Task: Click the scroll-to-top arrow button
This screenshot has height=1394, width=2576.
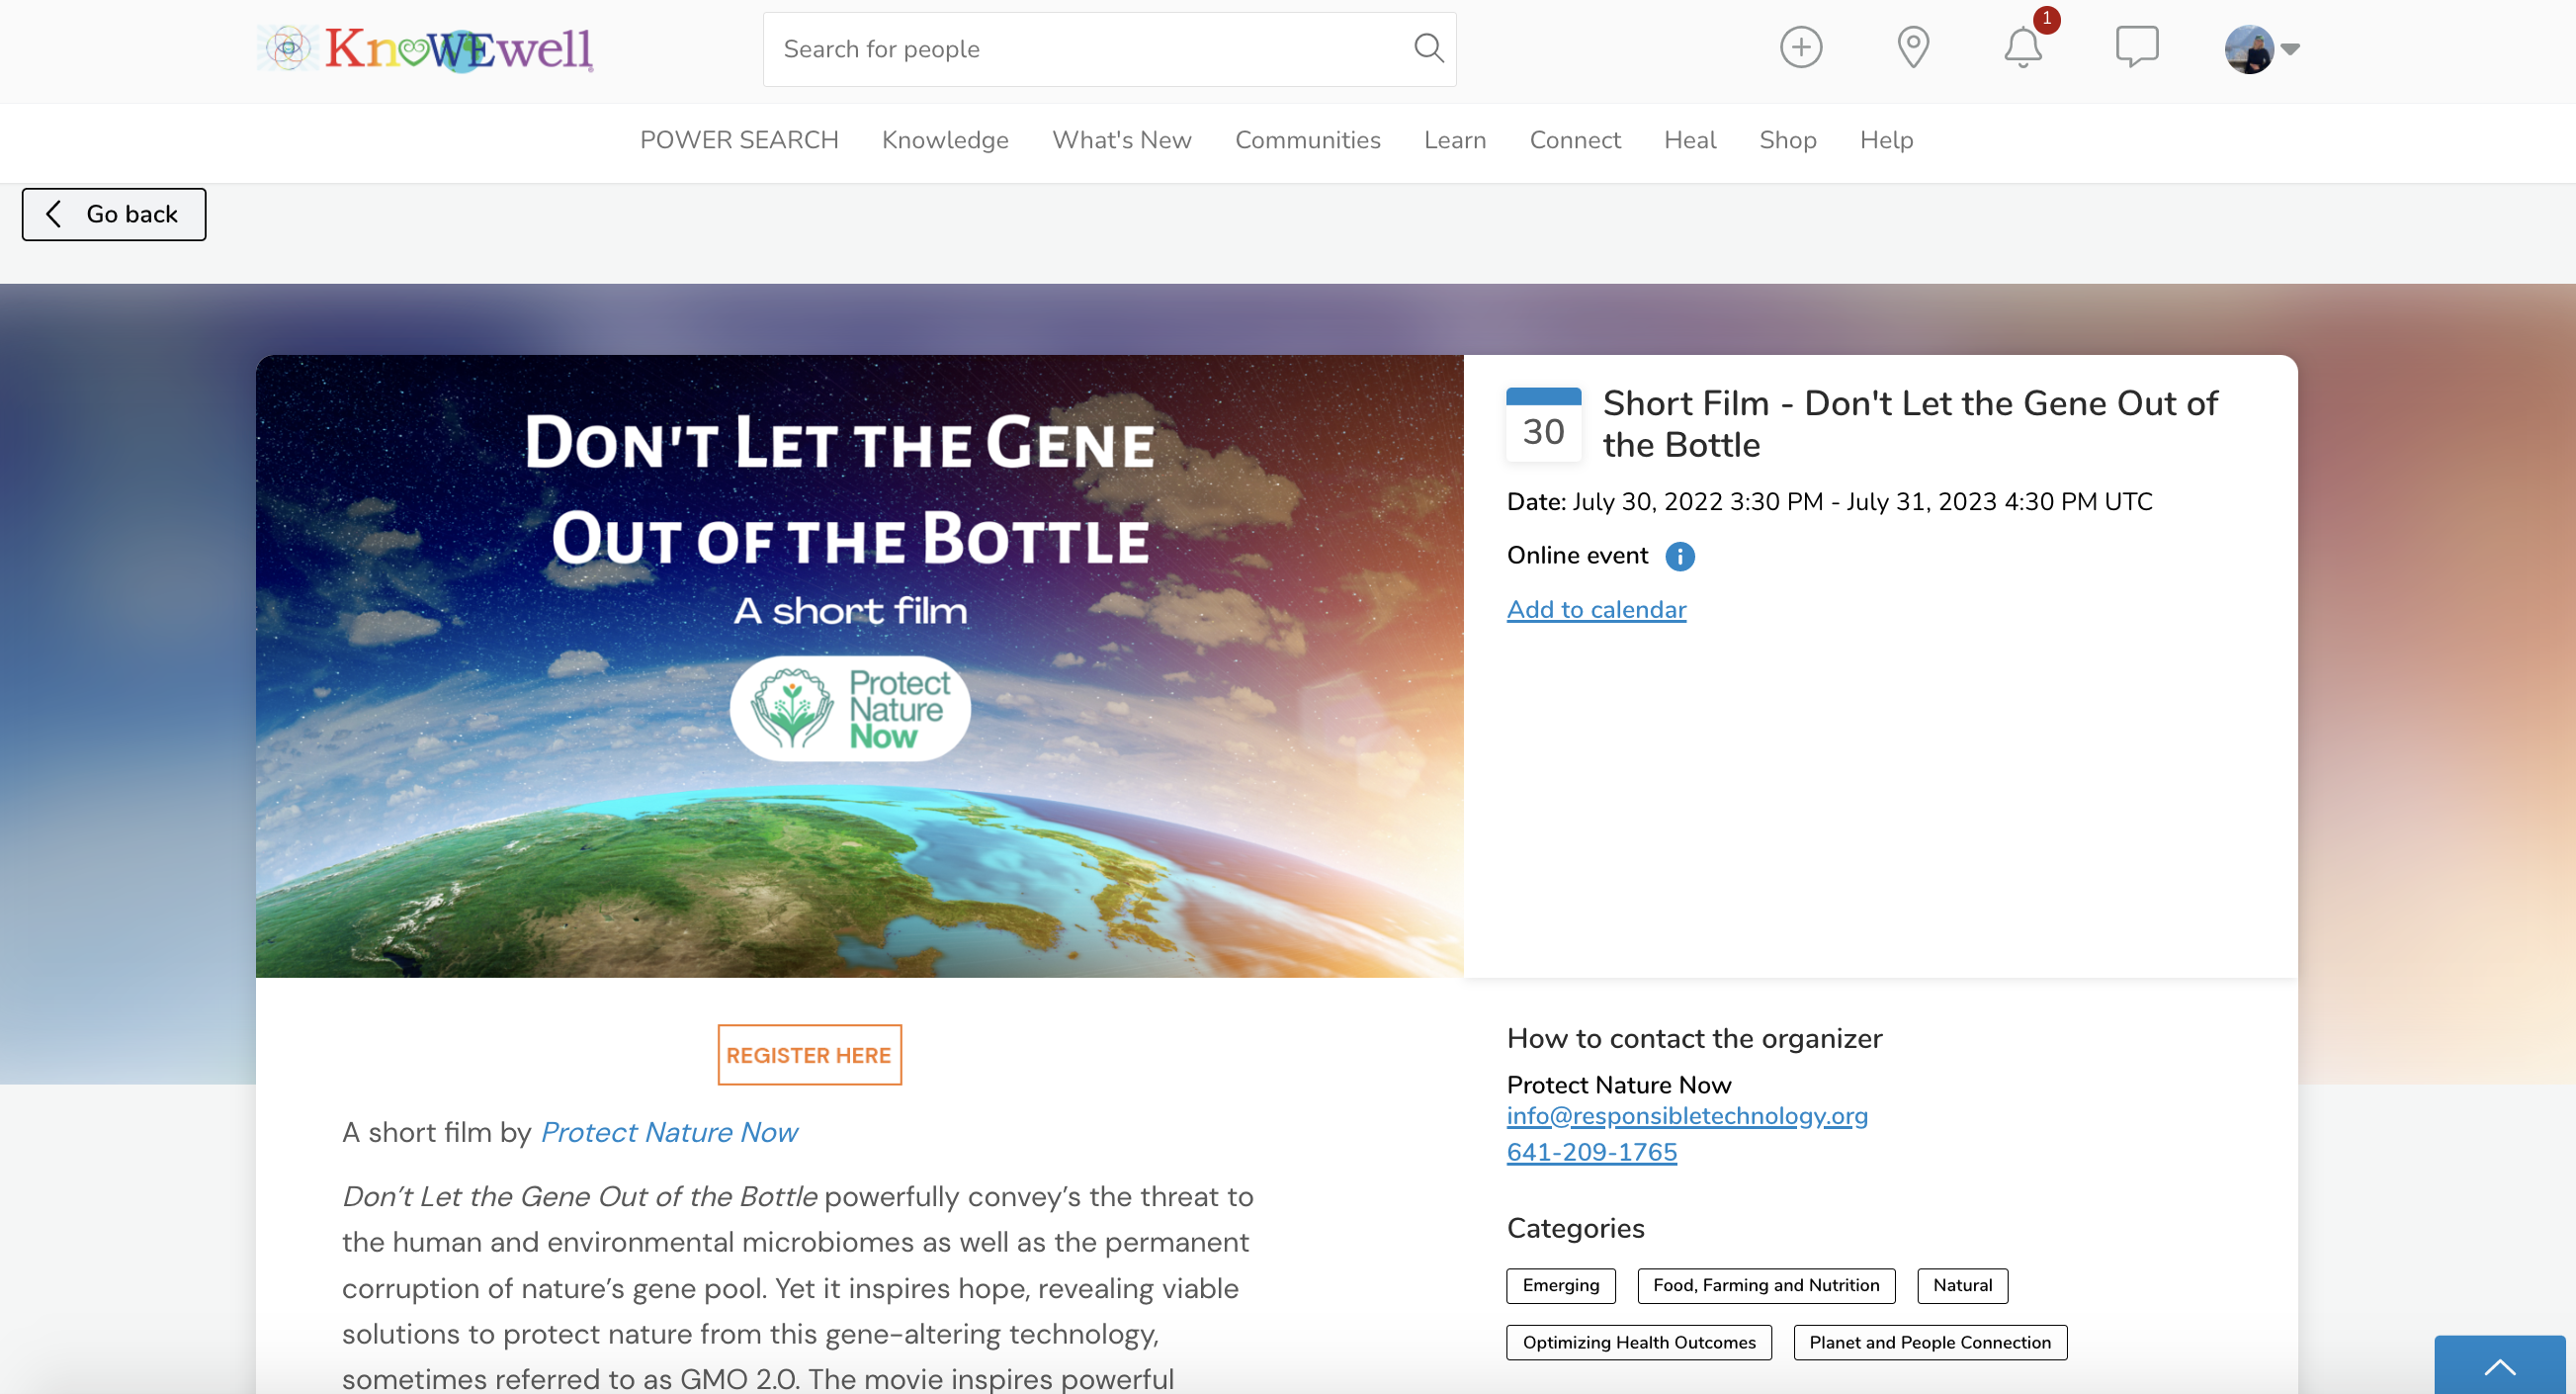Action: pyautogui.click(x=2499, y=1365)
